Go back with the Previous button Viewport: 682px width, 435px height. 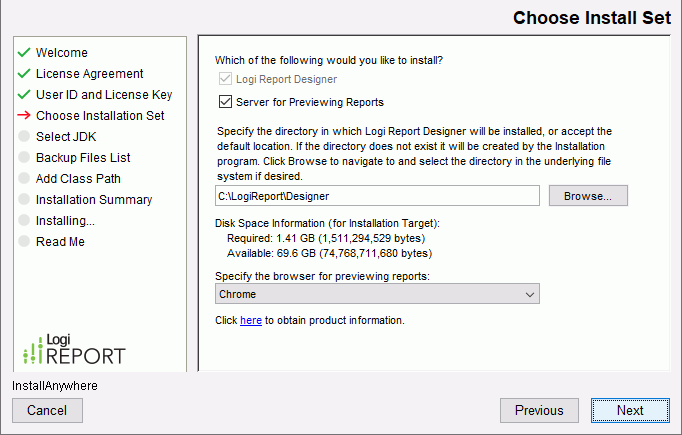[x=539, y=410]
